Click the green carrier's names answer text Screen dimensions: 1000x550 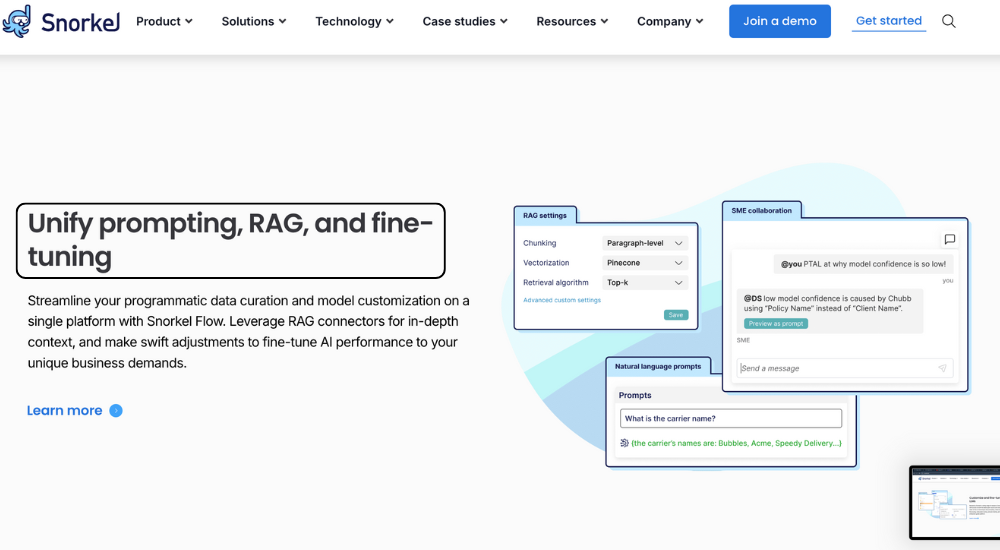pyautogui.click(x=736, y=443)
